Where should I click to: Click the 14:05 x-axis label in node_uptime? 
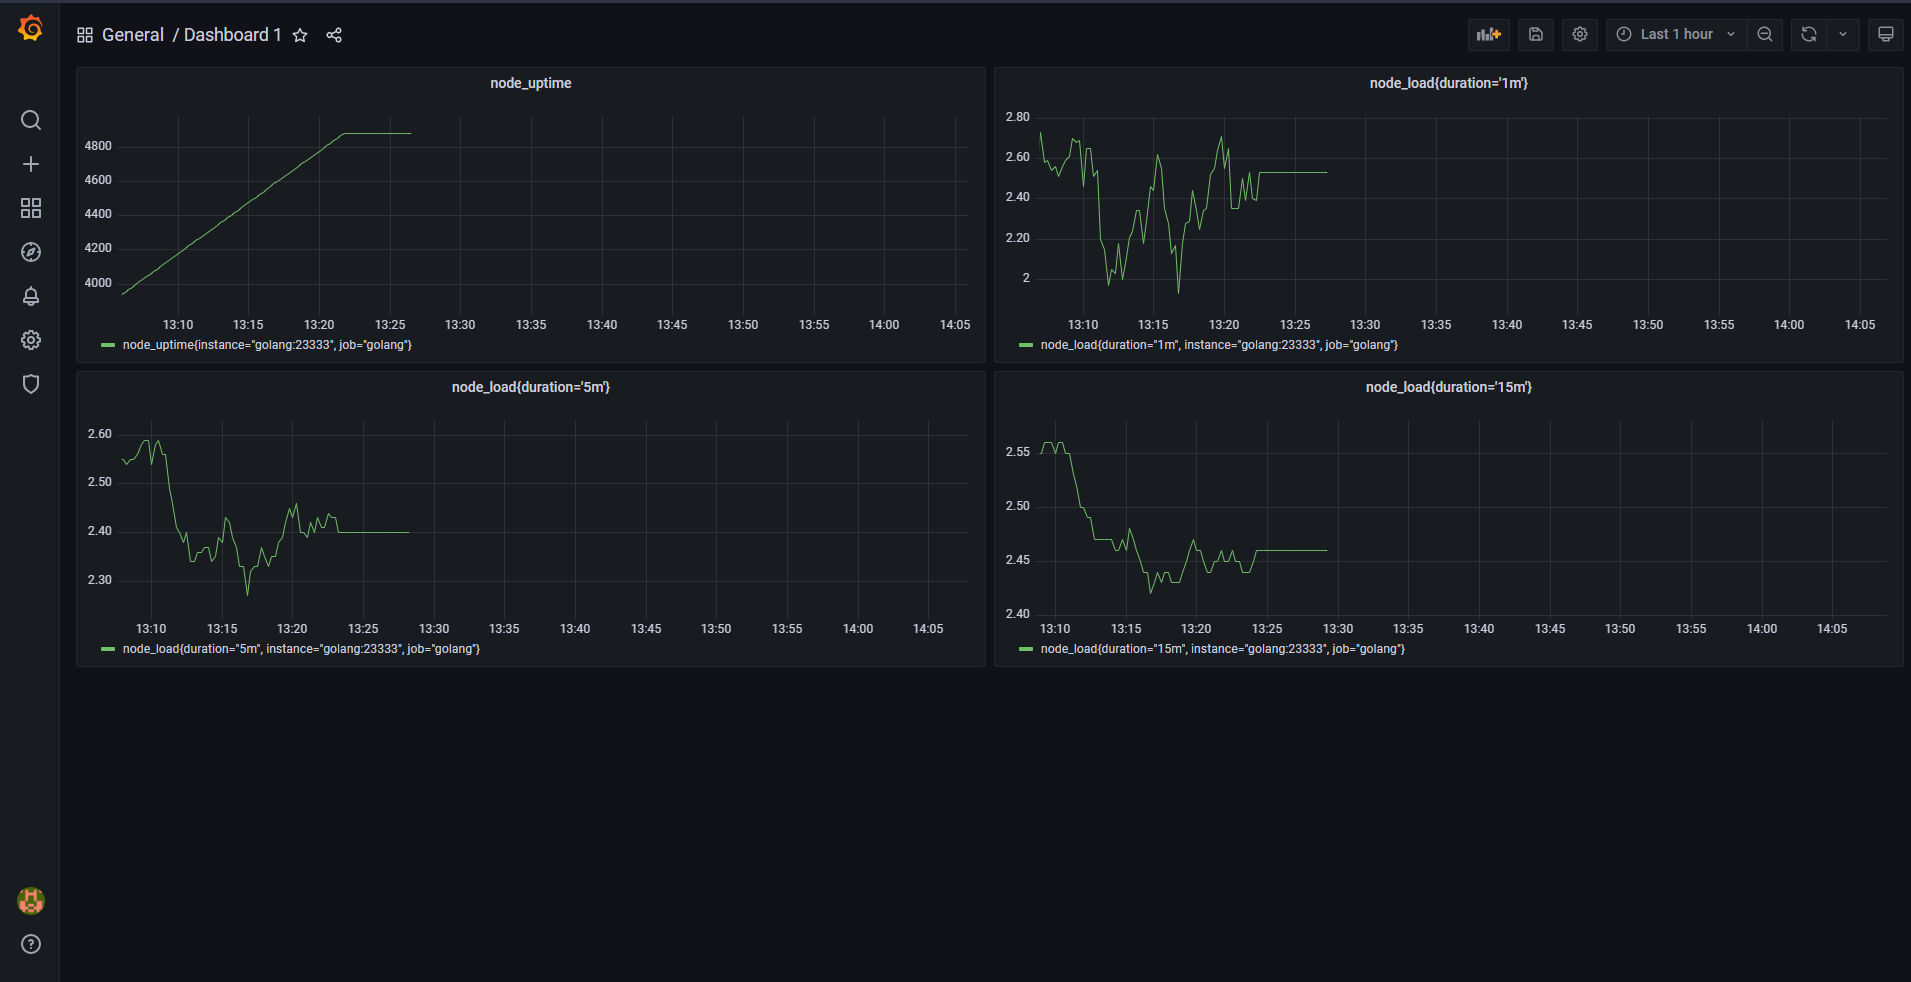955,325
